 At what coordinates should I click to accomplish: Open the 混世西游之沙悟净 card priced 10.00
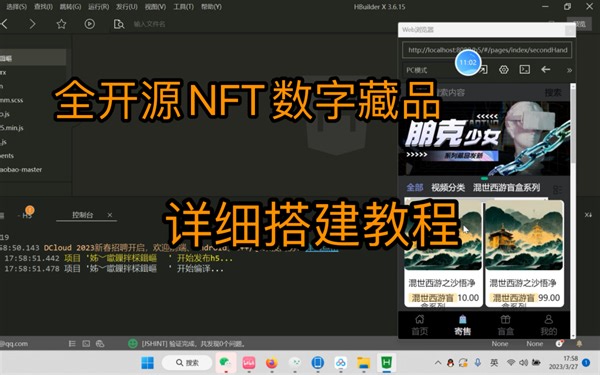(x=443, y=253)
